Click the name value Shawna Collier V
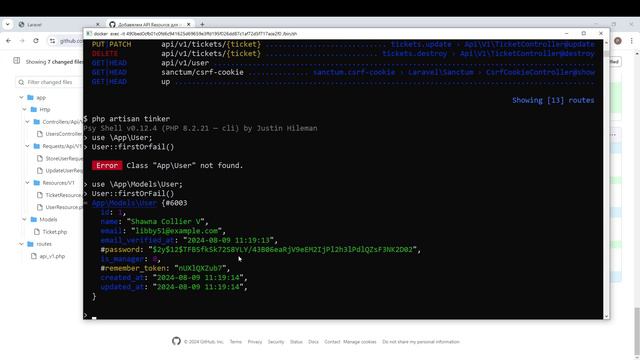Screen dimensions: 640x360 click(x=166, y=222)
